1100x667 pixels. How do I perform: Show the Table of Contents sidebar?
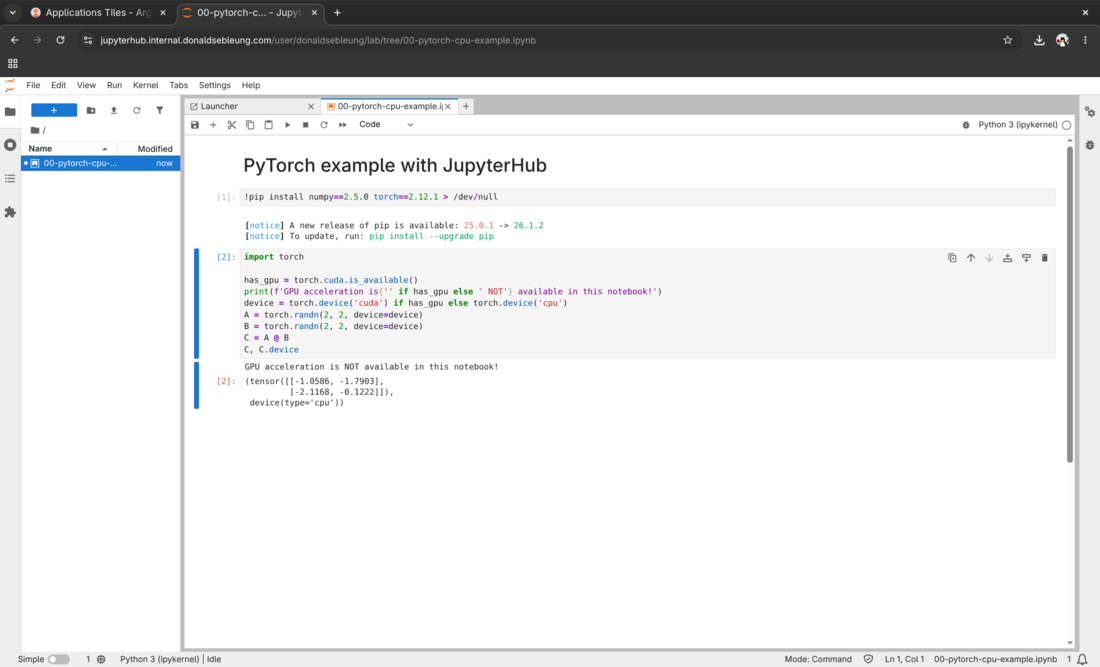point(10,179)
